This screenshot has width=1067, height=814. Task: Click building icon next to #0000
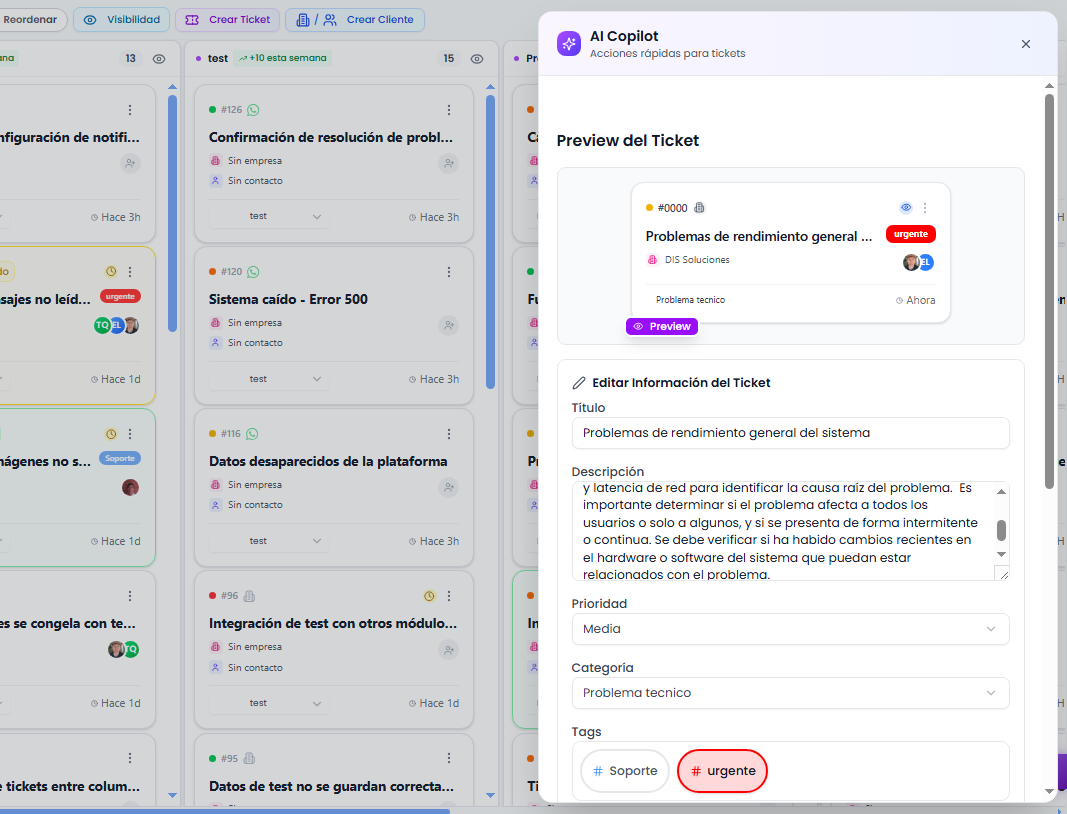click(699, 208)
